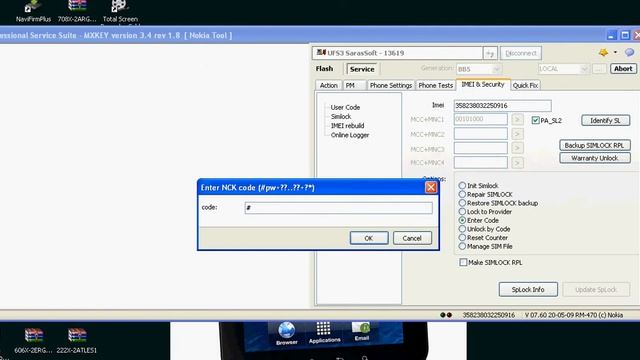The image size is (640, 360).
Task: Enable the Make SIMLOCK RPL checkbox
Action: click(x=463, y=262)
